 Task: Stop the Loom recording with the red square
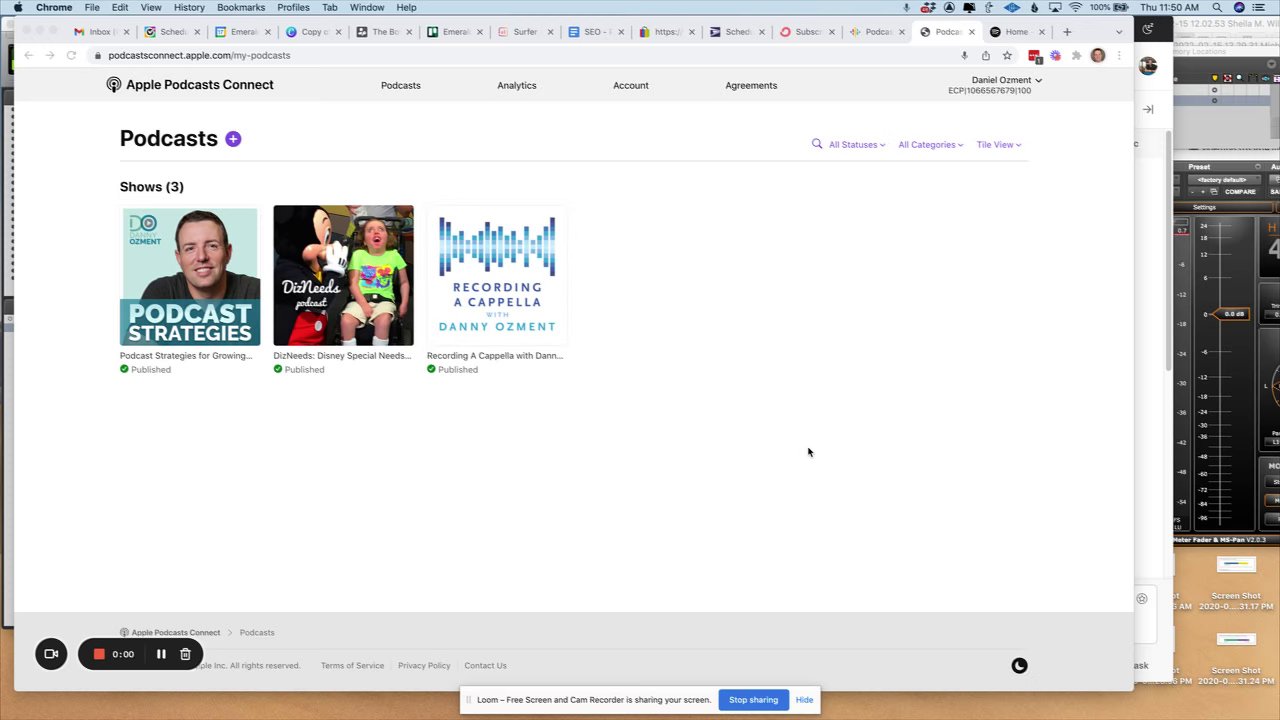99,654
